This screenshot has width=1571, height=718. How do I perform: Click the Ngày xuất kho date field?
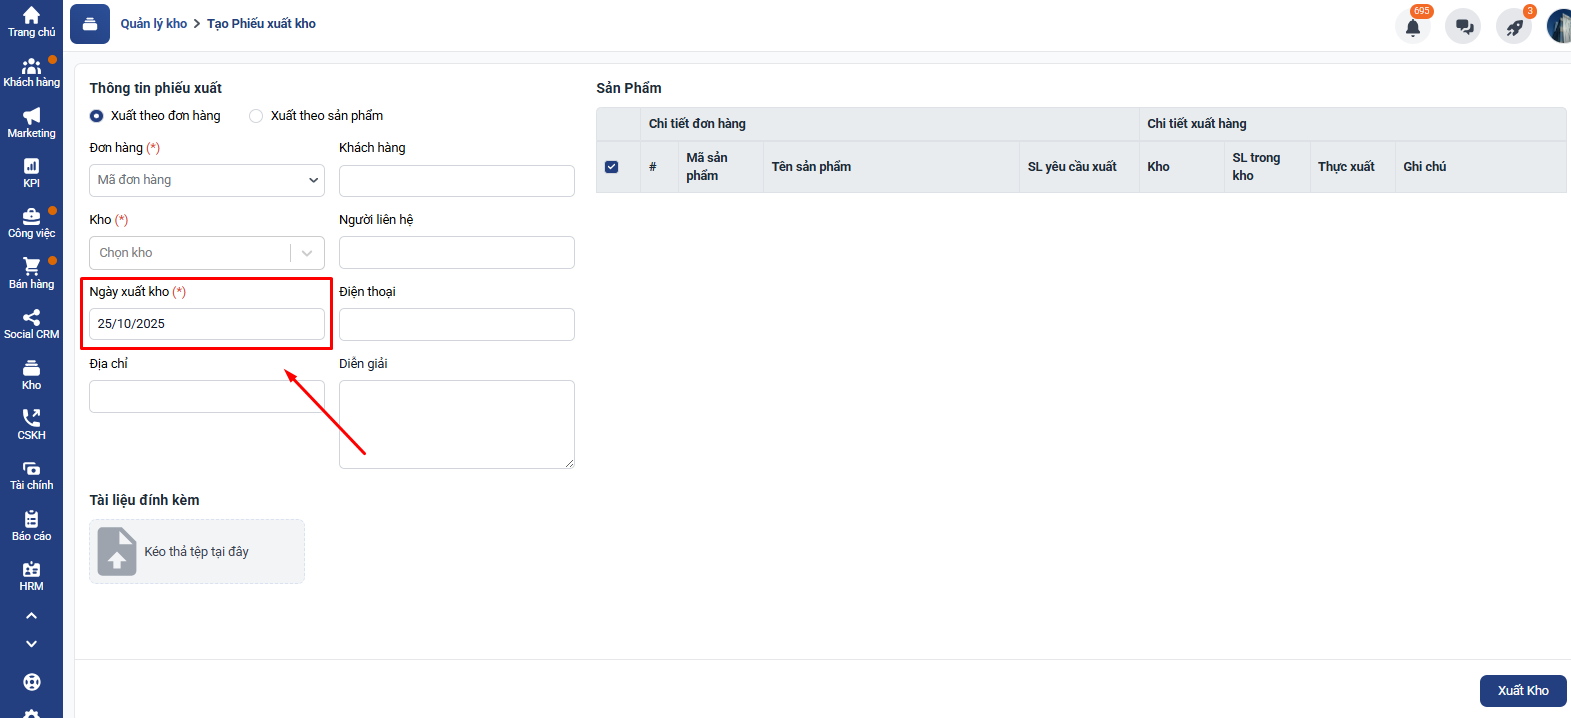point(207,324)
